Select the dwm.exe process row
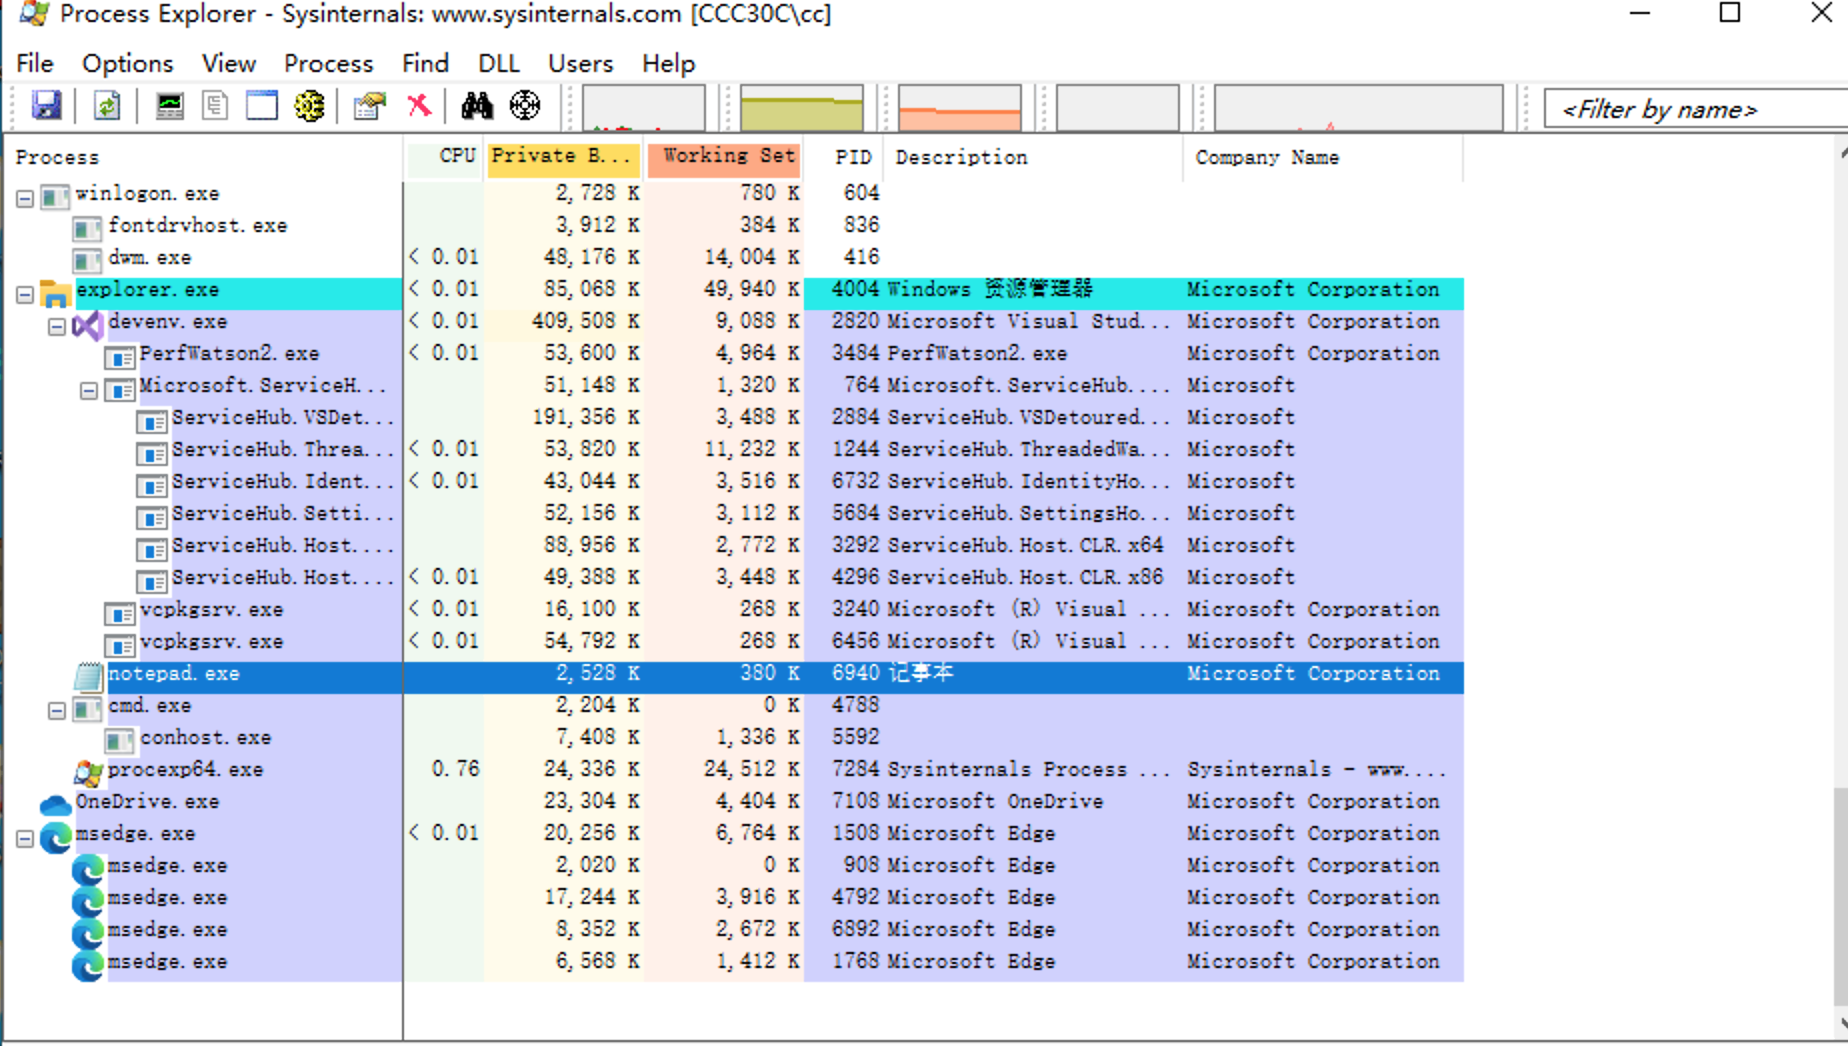This screenshot has width=1848, height=1046. (735, 258)
